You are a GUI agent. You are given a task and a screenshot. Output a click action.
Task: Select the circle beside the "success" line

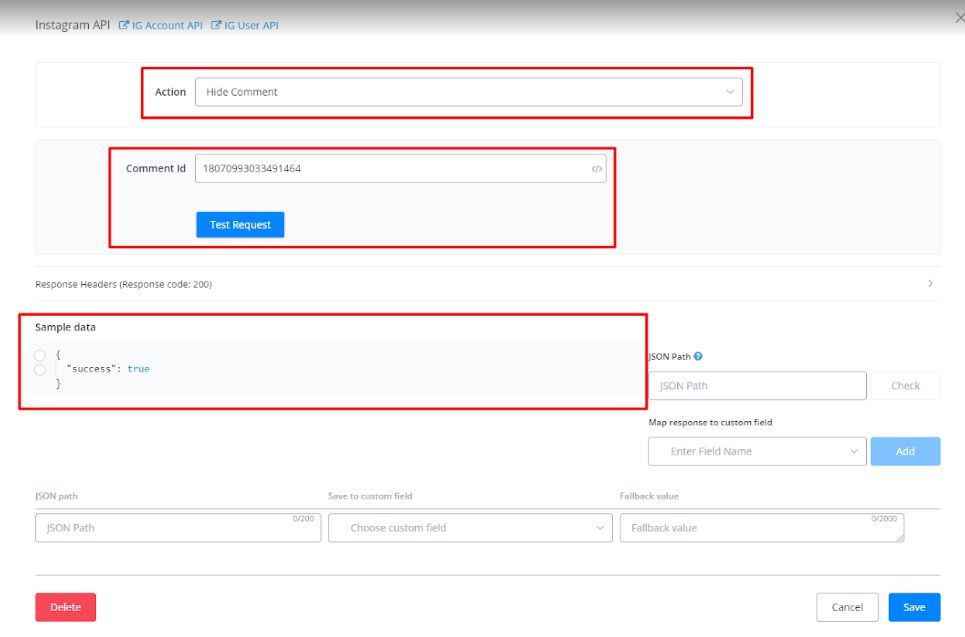40,370
